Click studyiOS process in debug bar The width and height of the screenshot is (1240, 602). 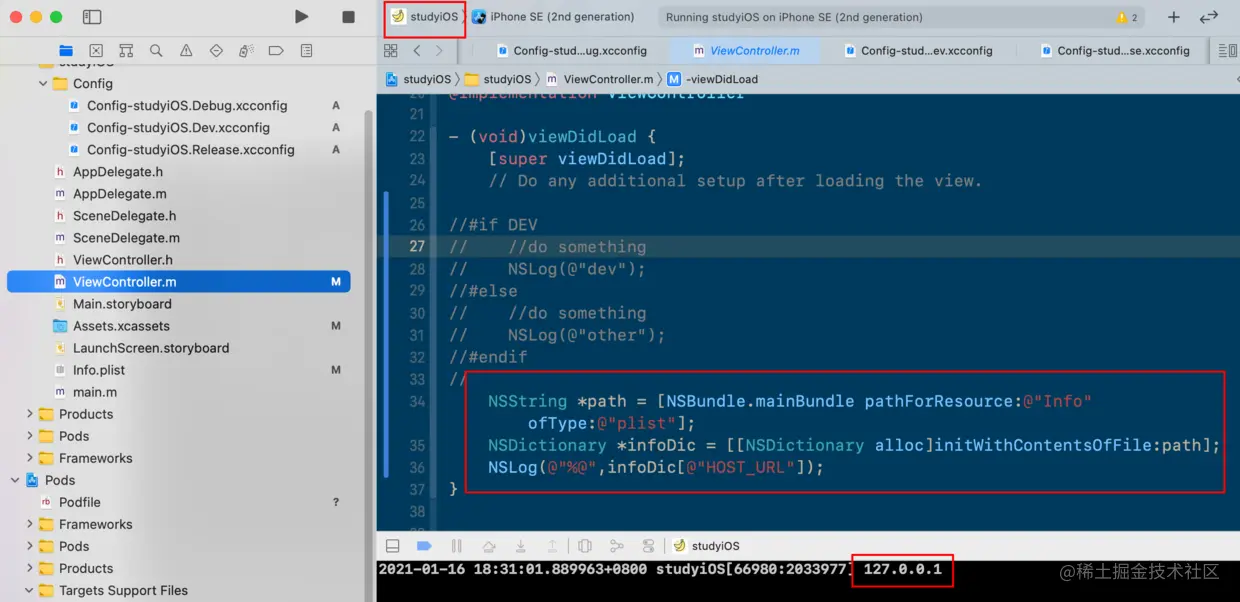(x=706, y=546)
